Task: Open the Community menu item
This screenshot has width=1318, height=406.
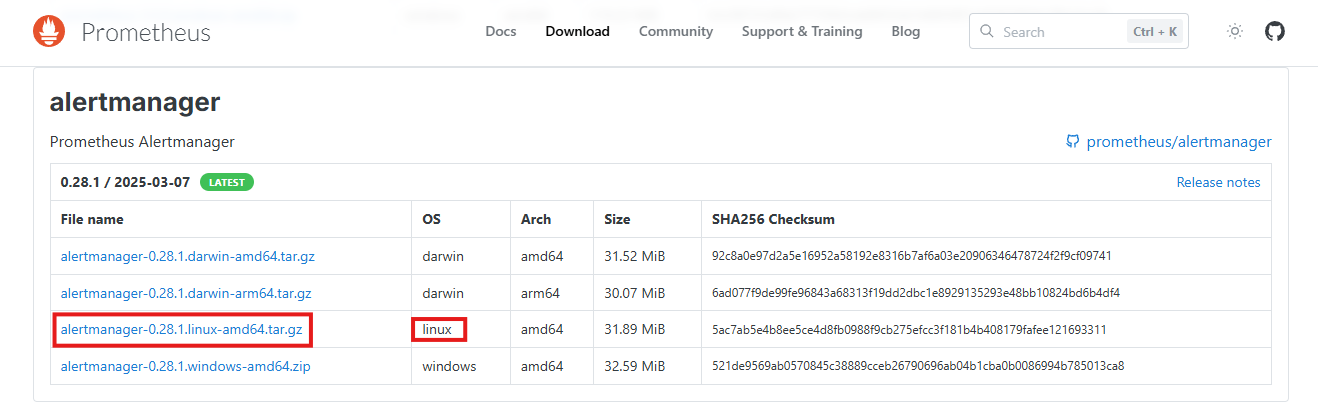Action: [676, 31]
